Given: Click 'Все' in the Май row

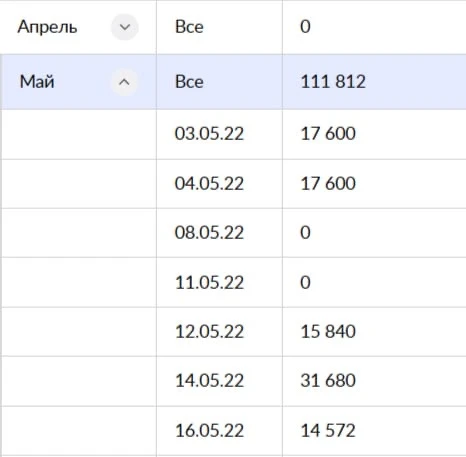Looking at the screenshot, I should click(x=189, y=82).
